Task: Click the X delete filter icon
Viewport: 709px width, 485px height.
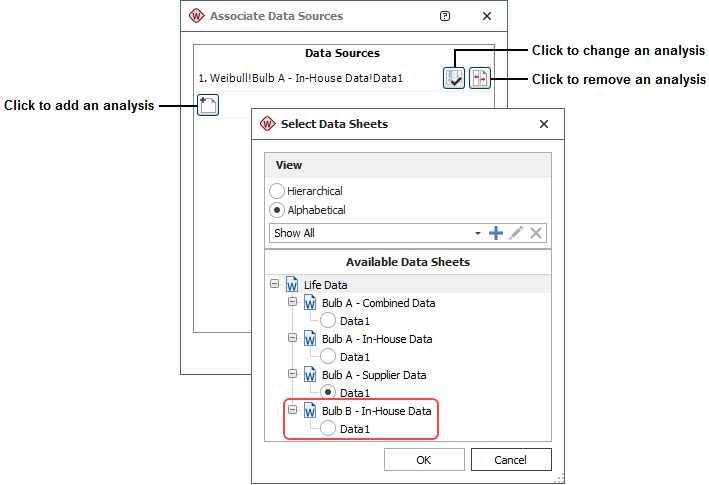Action: coord(536,233)
